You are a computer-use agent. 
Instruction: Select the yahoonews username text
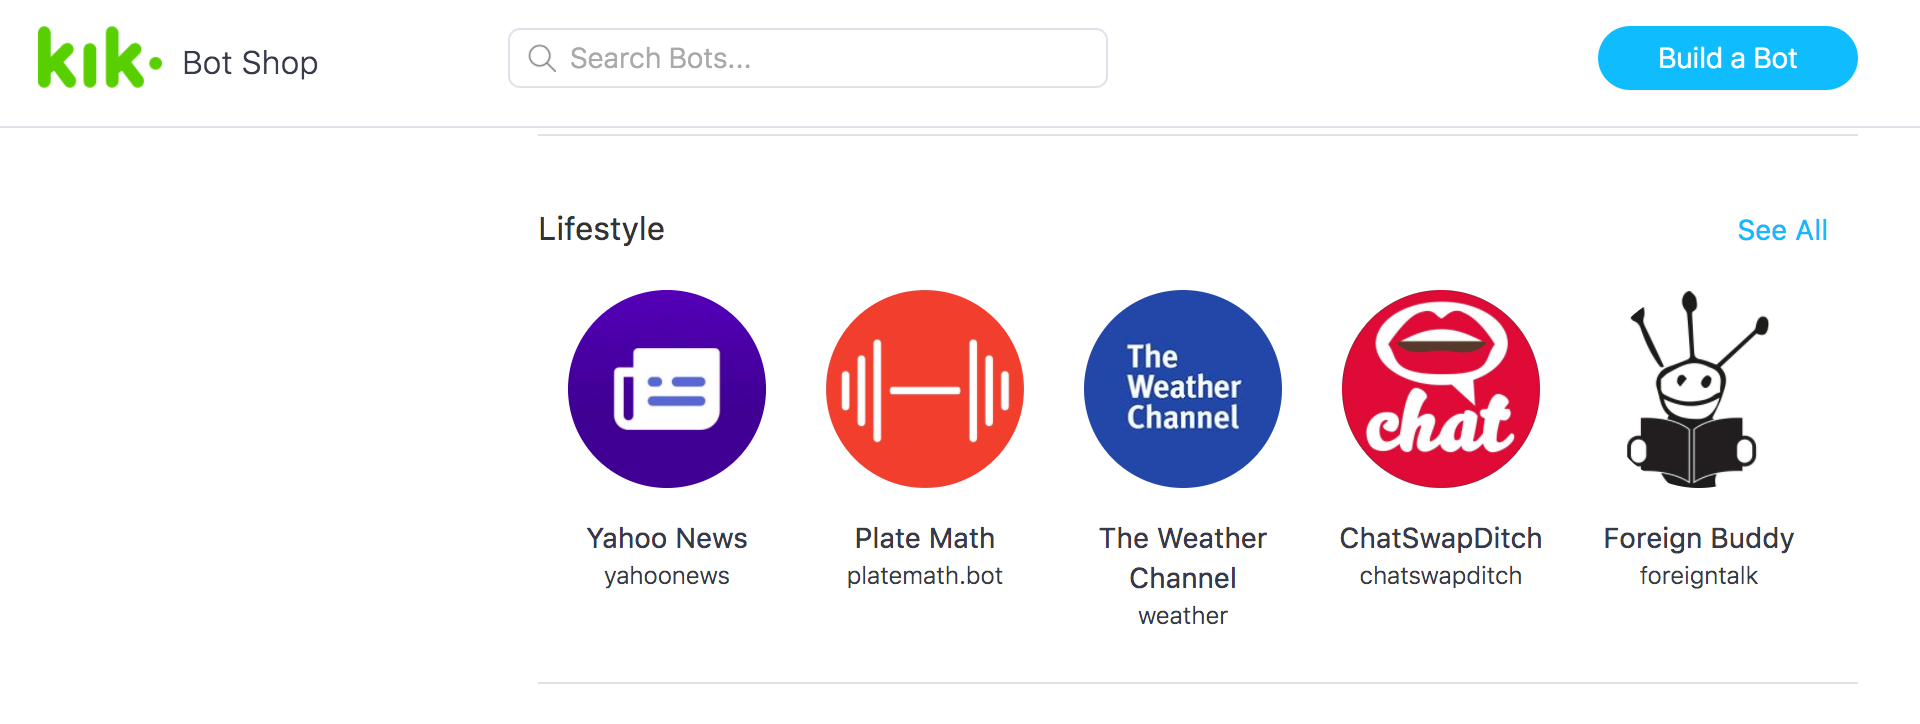(x=667, y=576)
